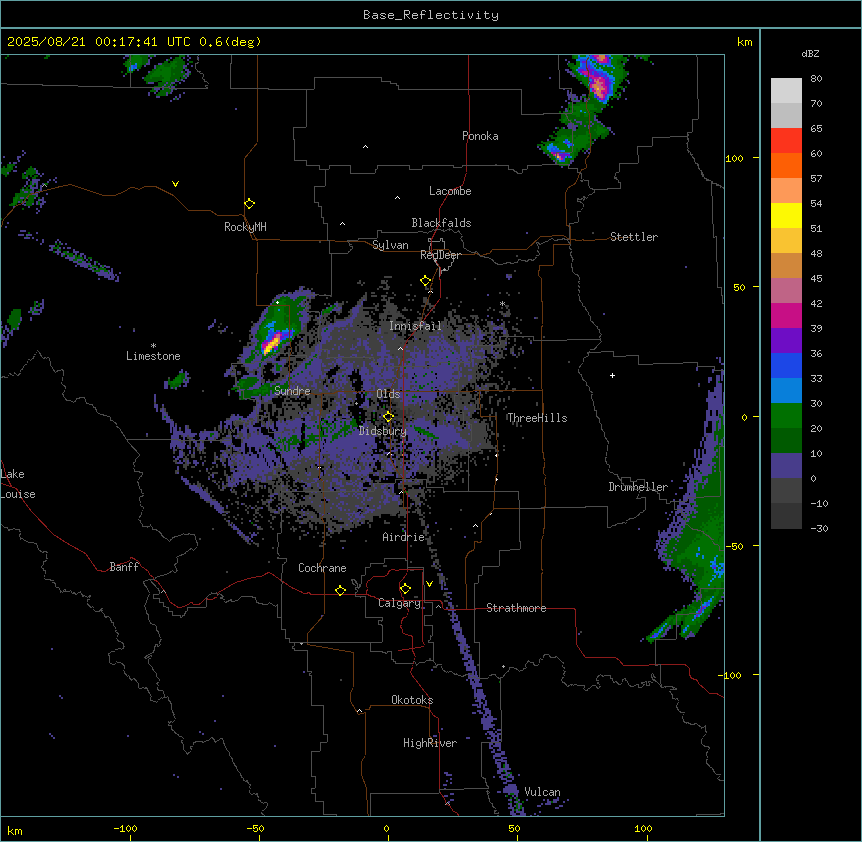
Task: Click the 45 value on the dBZ scale
Action: click(x=816, y=279)
